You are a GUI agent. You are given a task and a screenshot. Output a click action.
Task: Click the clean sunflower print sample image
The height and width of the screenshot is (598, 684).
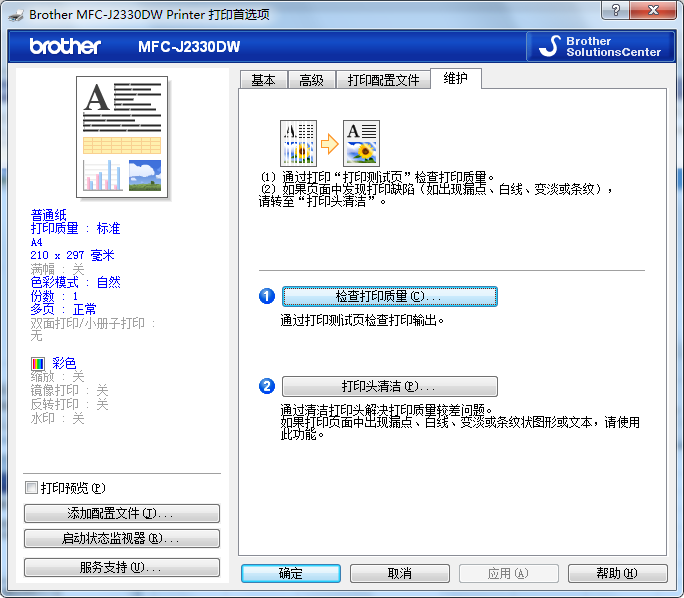[361, 143]
